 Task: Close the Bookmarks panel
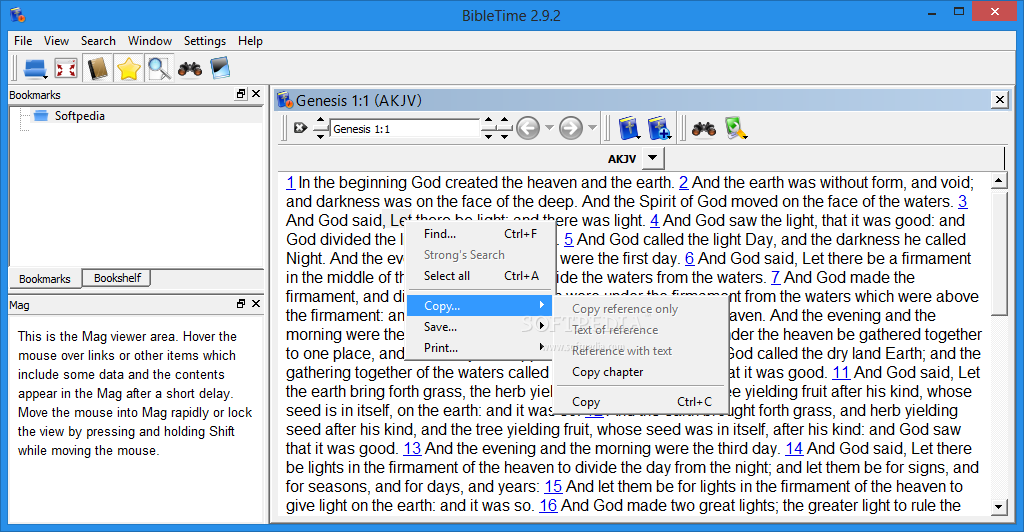coord(256,94)
